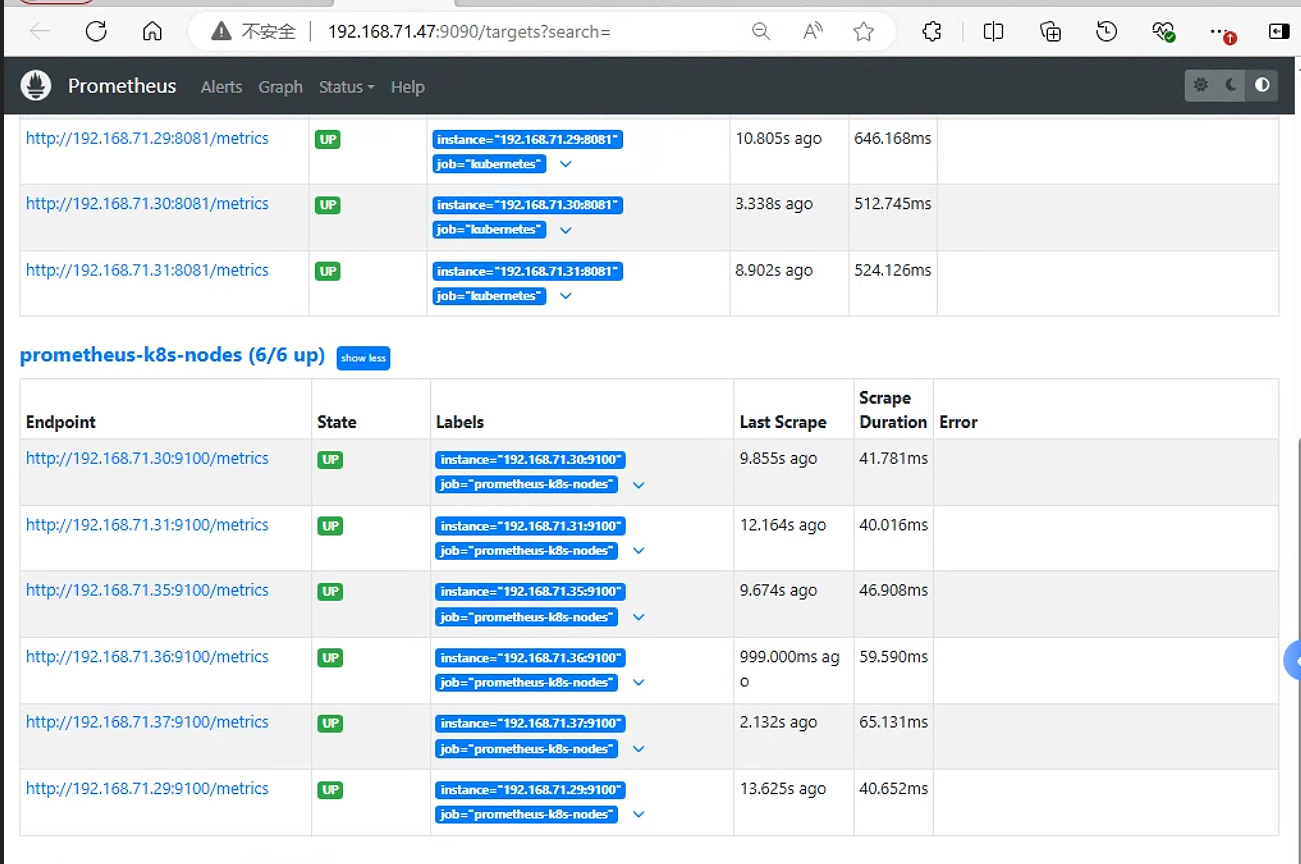Open the Graph page
This screenshot has width=1301, height=864.
tap(280, 87)
